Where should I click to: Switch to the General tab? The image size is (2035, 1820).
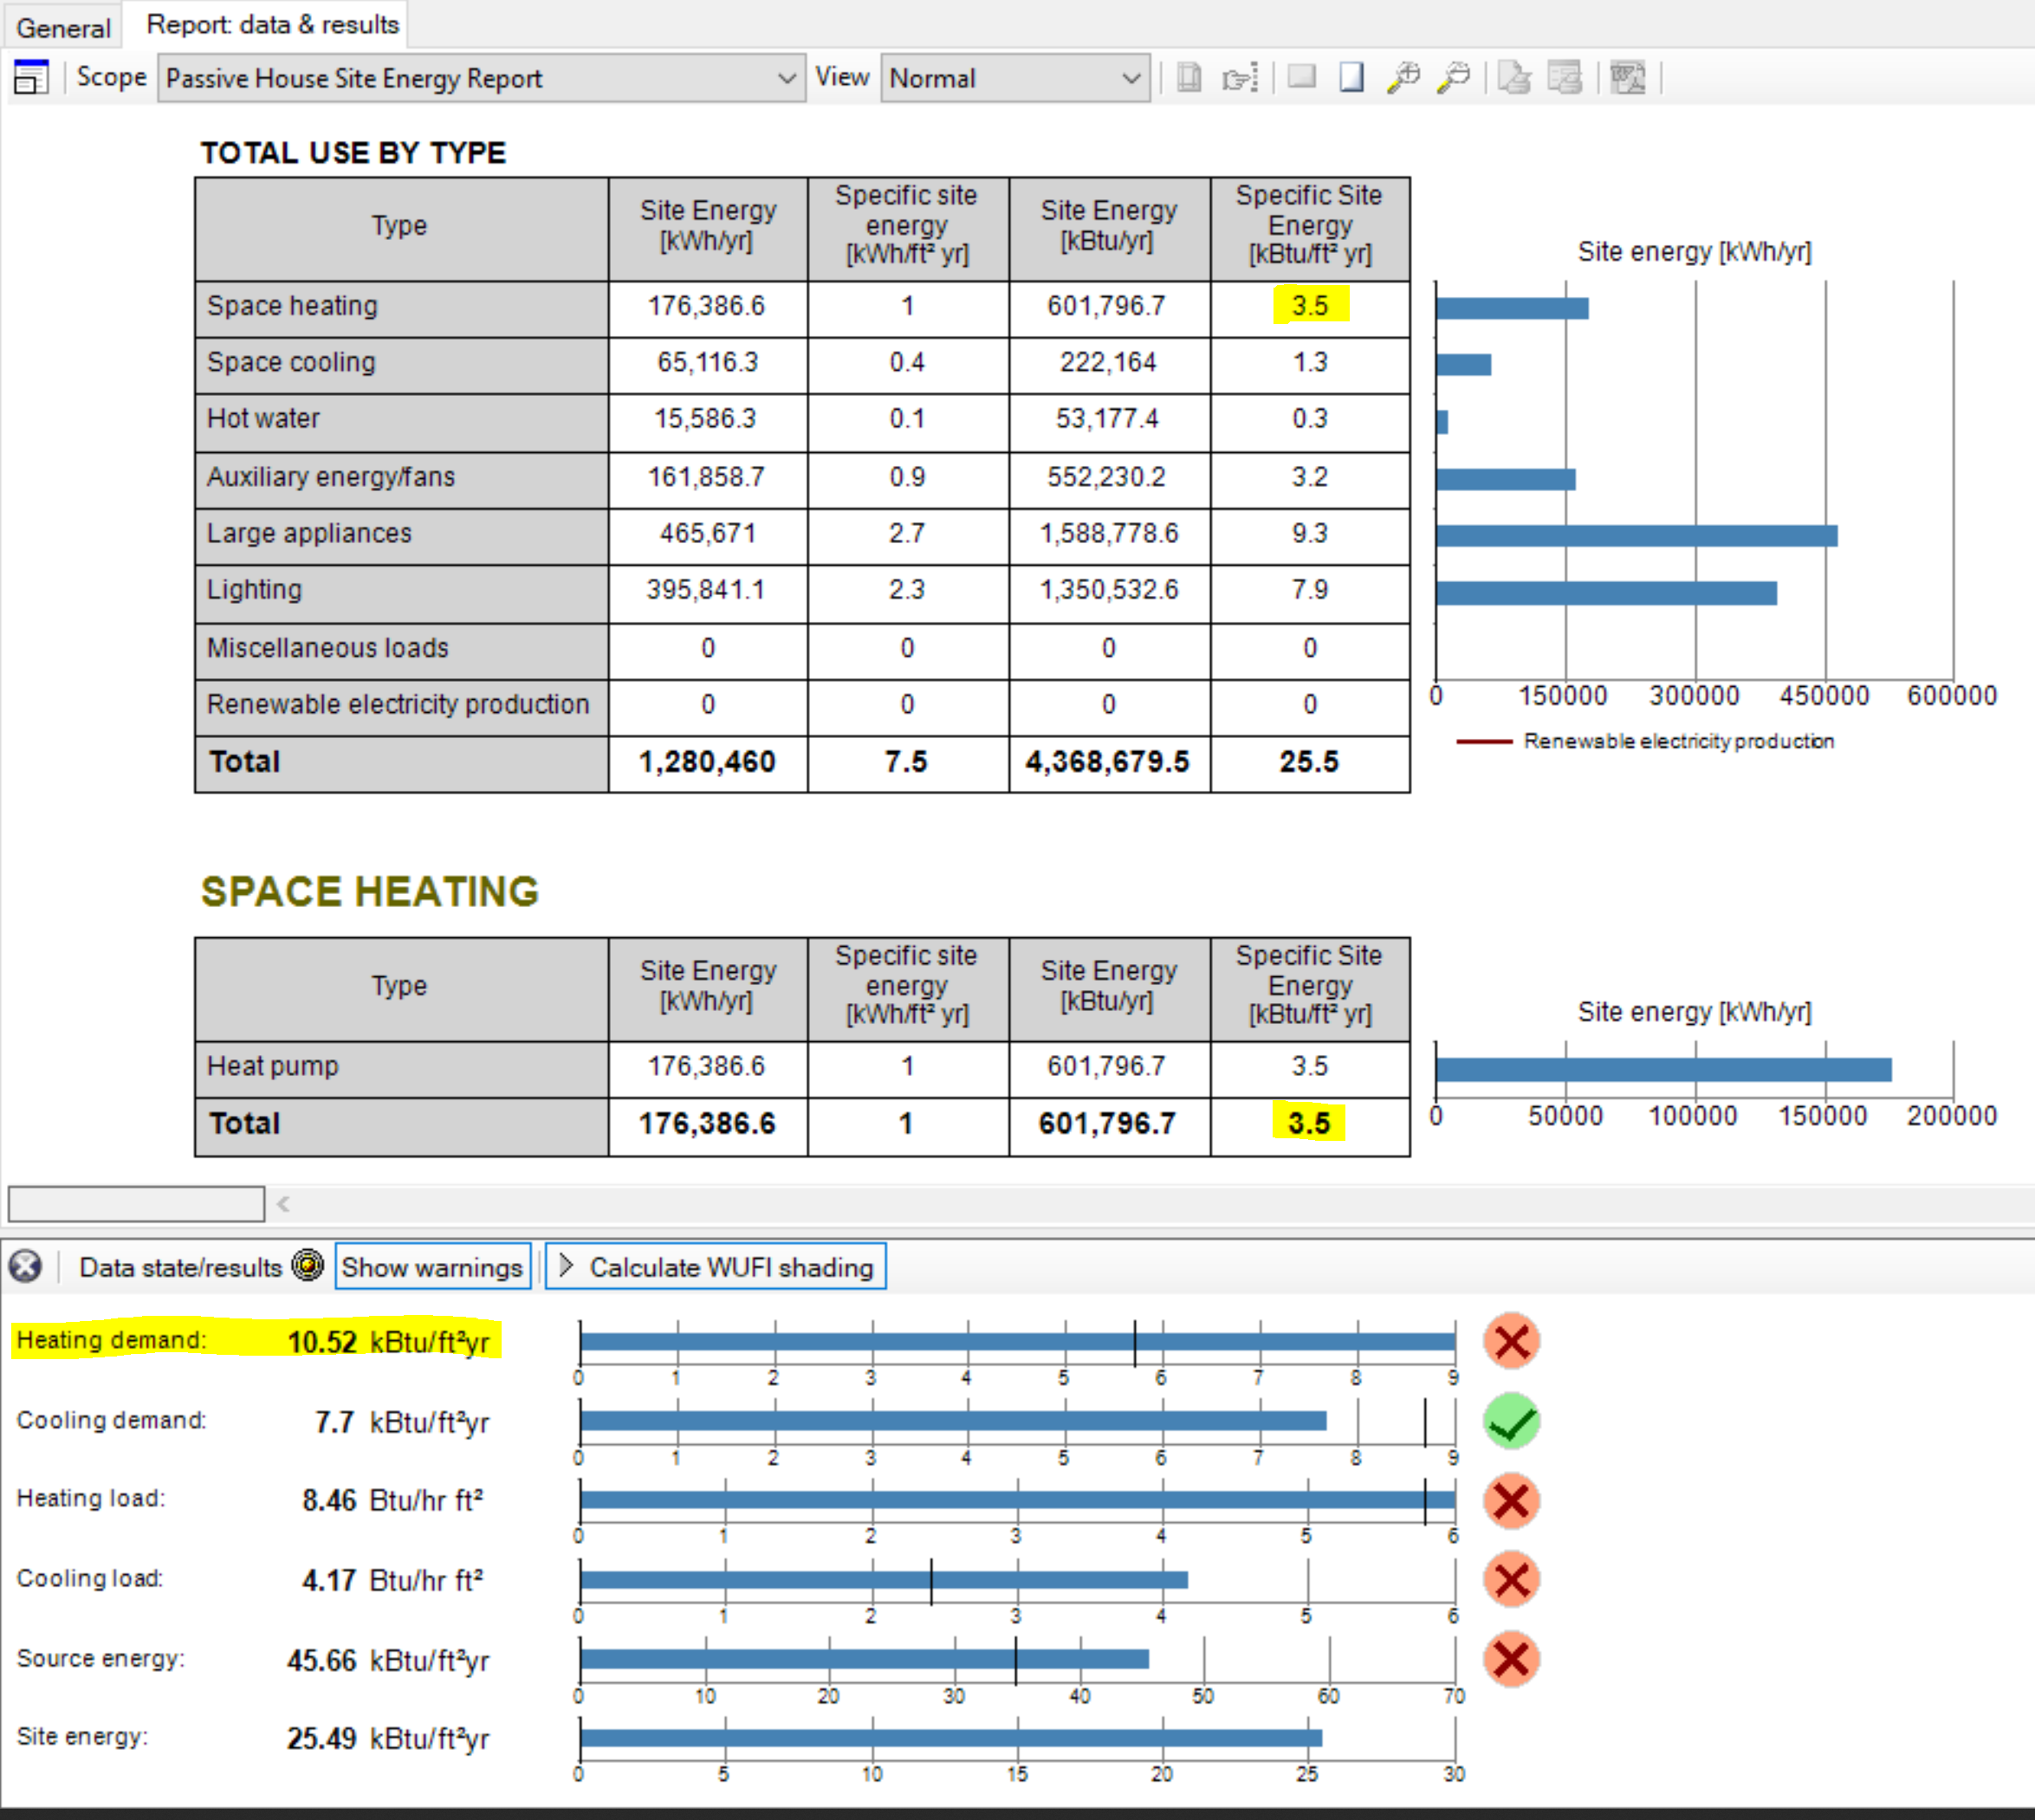coord(63,27)
